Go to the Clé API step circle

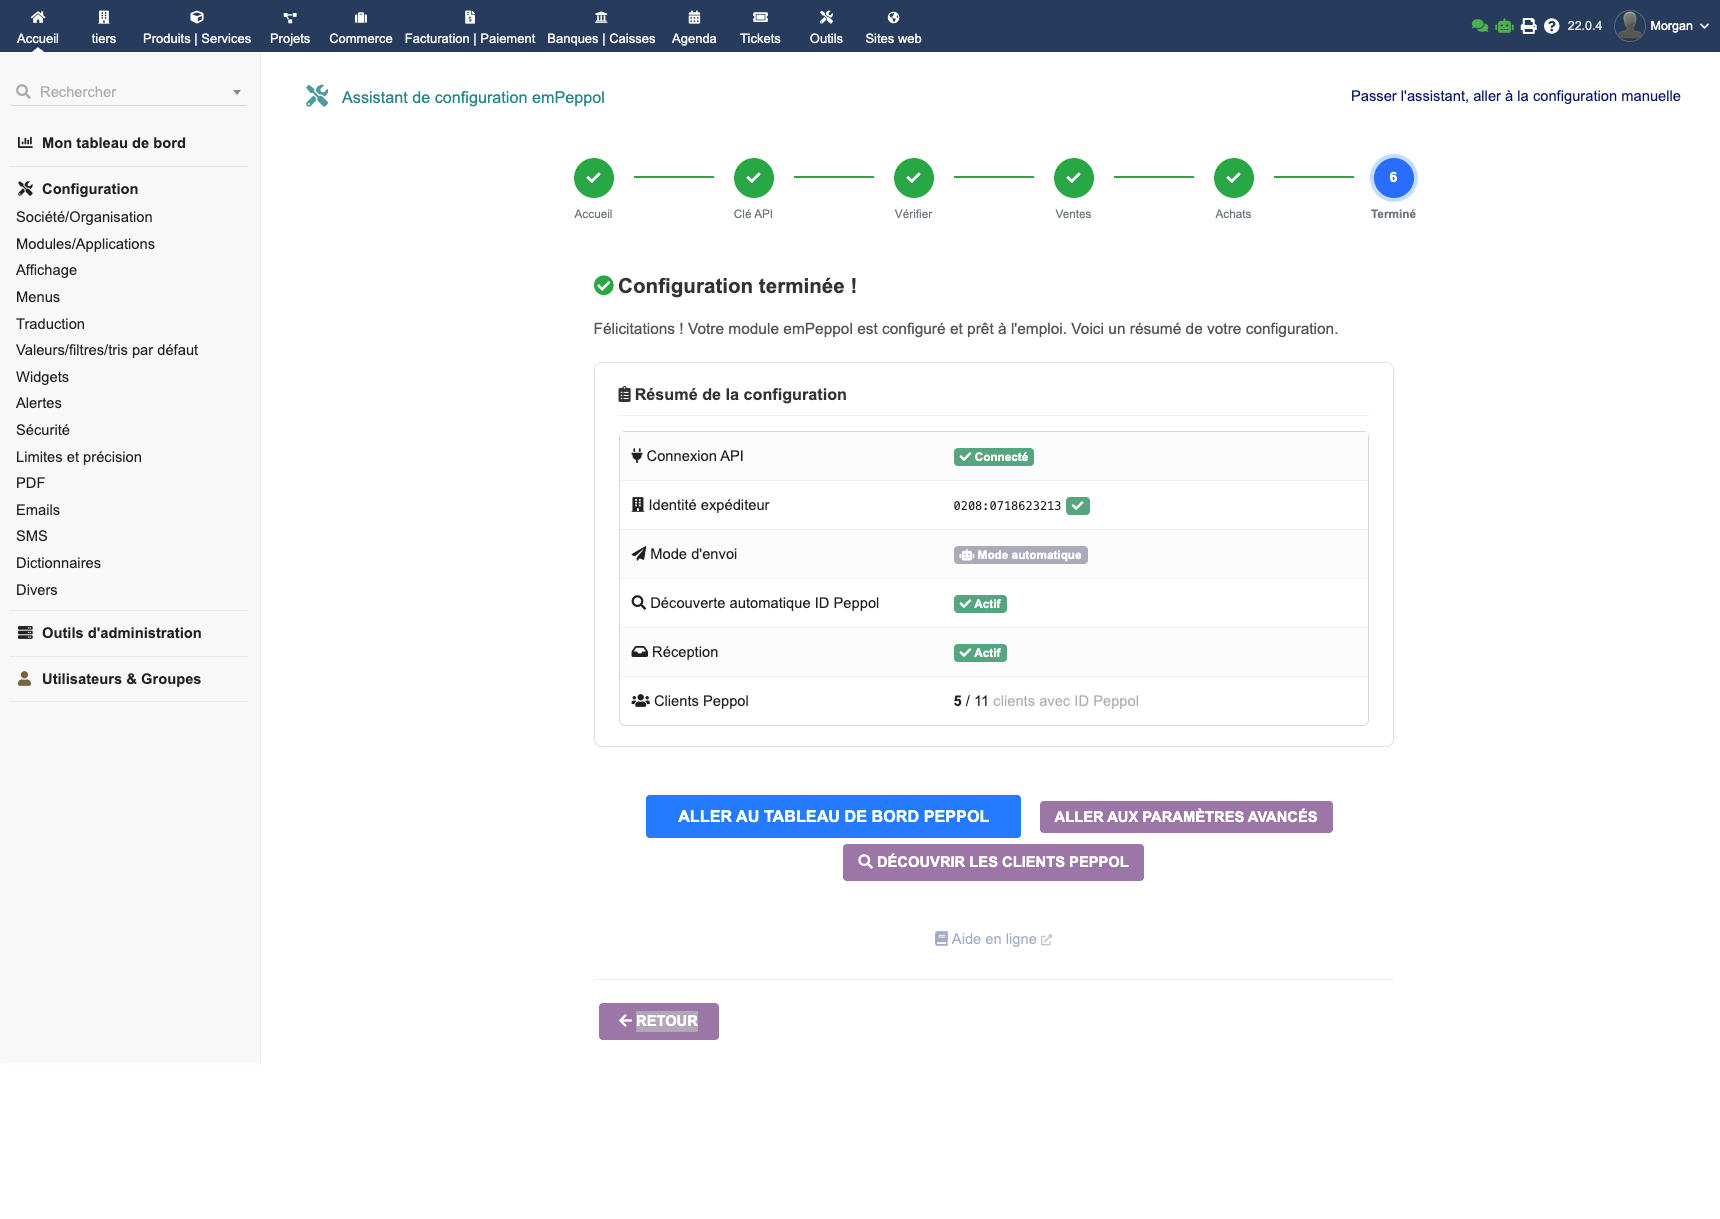pyautogui.click(x=754, y=178)
